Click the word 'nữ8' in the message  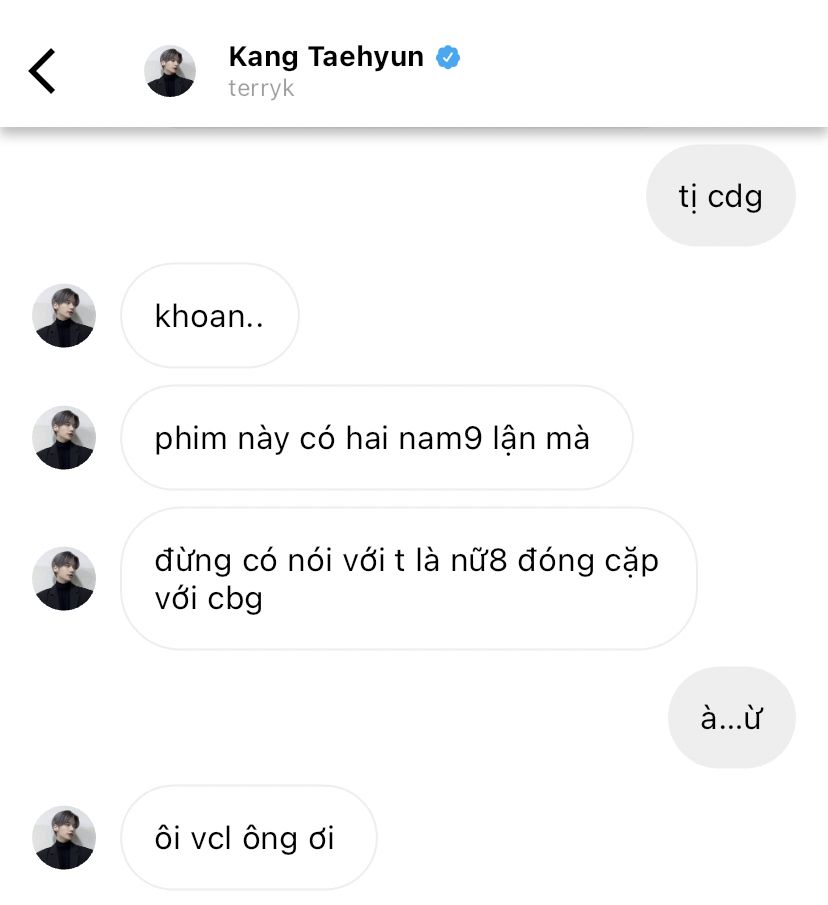[x=478, y=560]
